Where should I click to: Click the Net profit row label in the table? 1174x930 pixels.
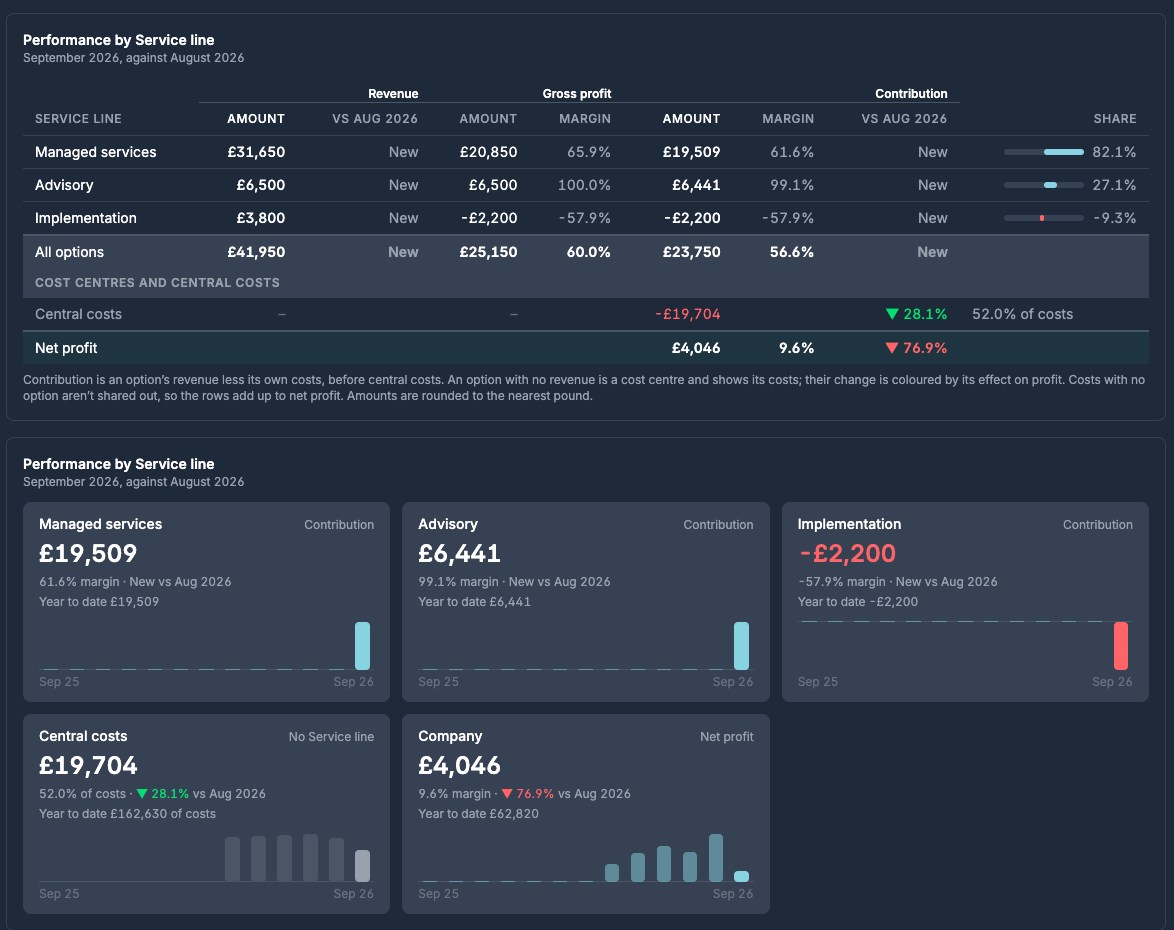point(66,347)
